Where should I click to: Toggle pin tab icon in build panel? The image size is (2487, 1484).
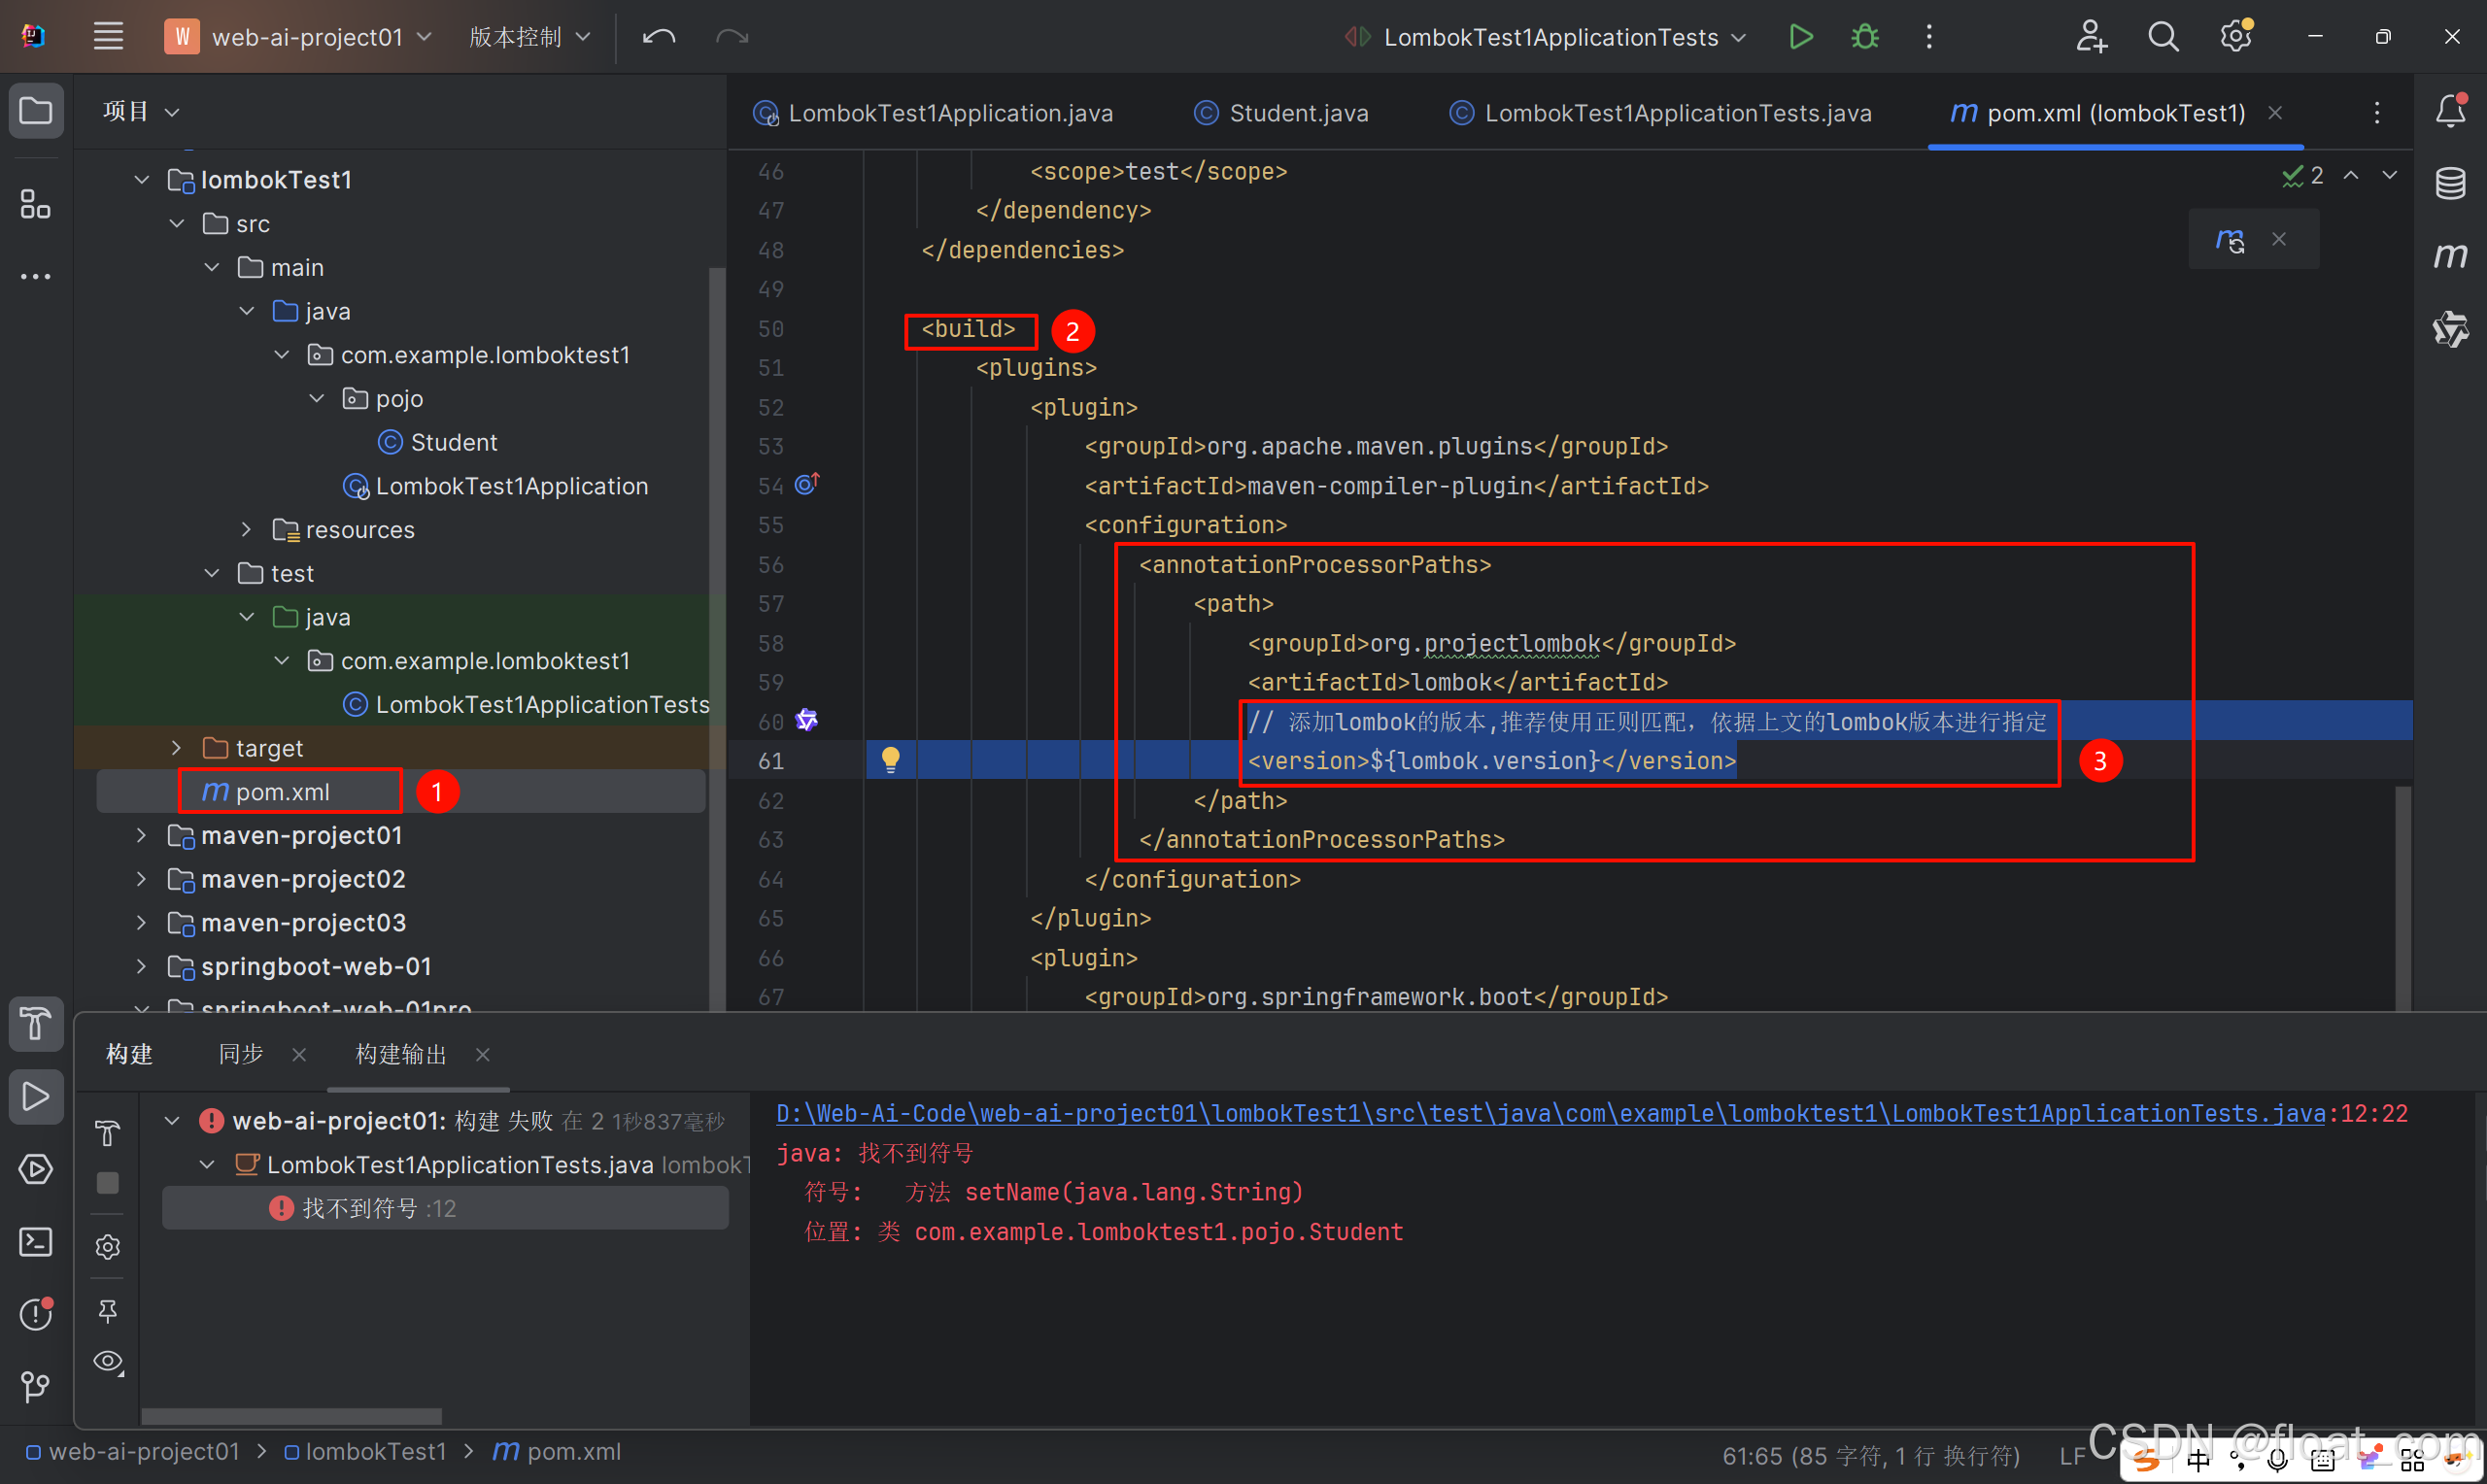pyautogui.click(x=108, y=1310)
